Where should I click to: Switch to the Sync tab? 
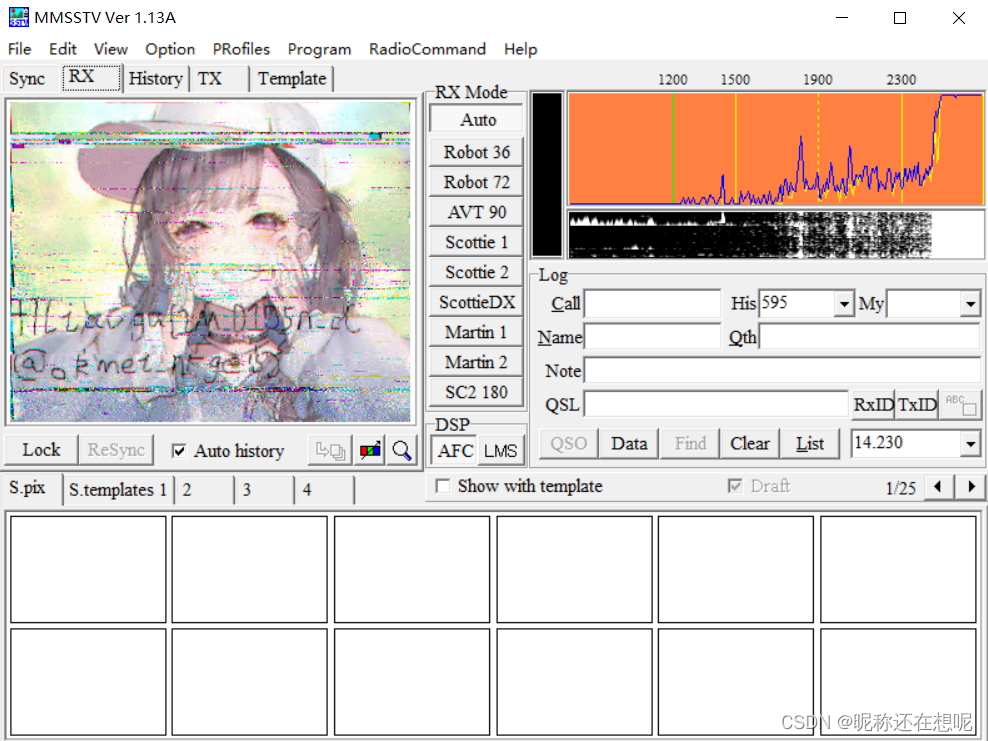click(27, 79)
